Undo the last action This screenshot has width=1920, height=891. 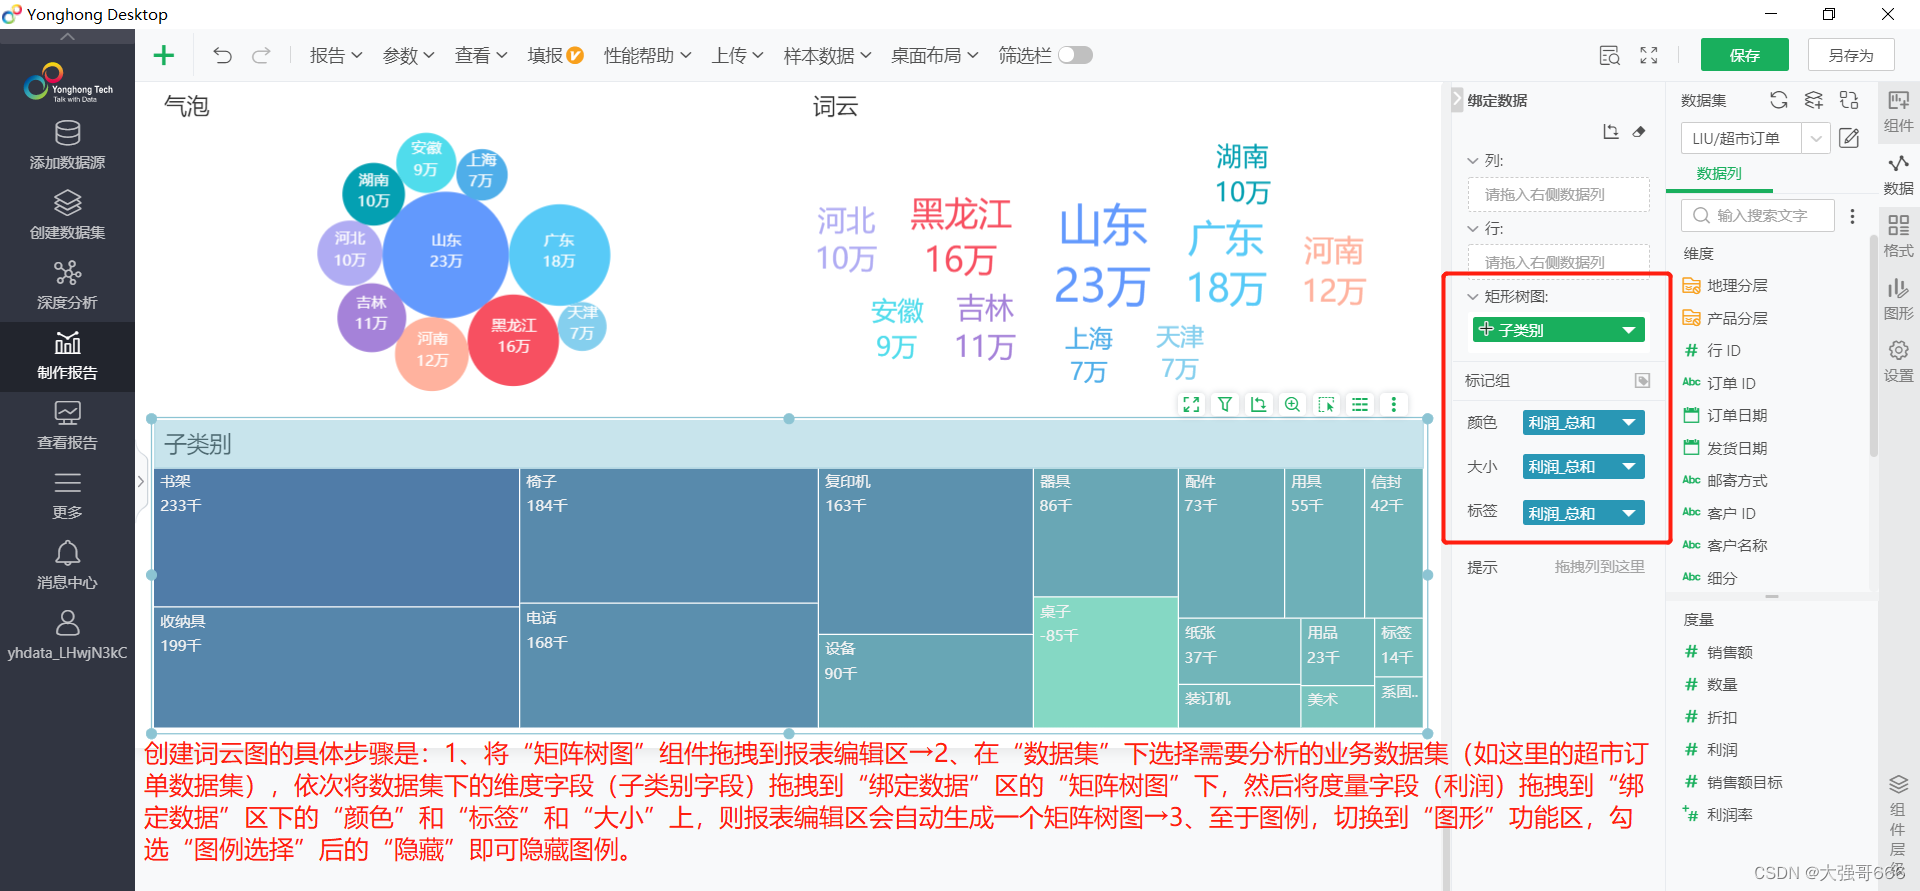coord(222,55)
